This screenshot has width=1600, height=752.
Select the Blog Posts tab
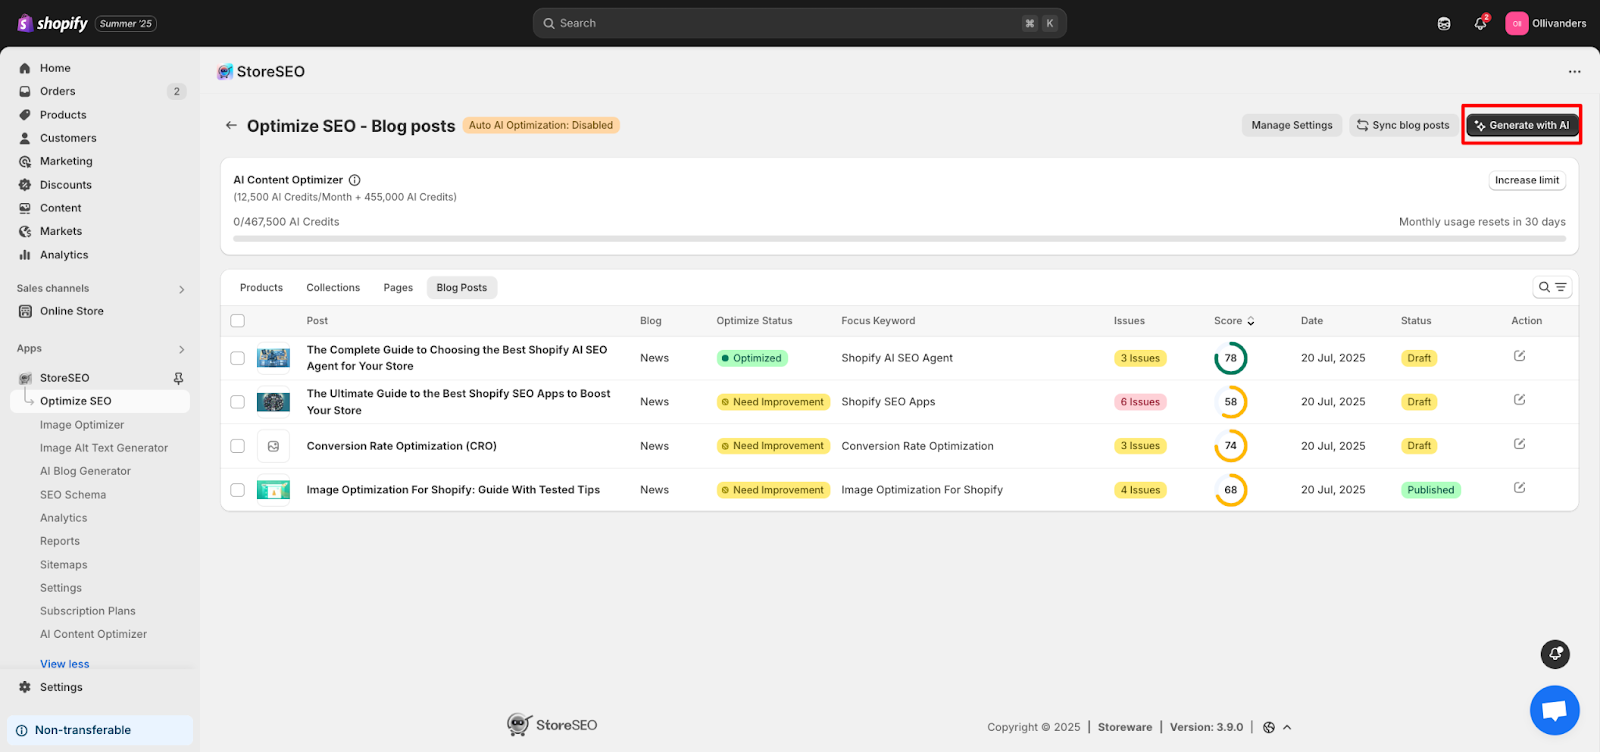(x=462, y=288)
